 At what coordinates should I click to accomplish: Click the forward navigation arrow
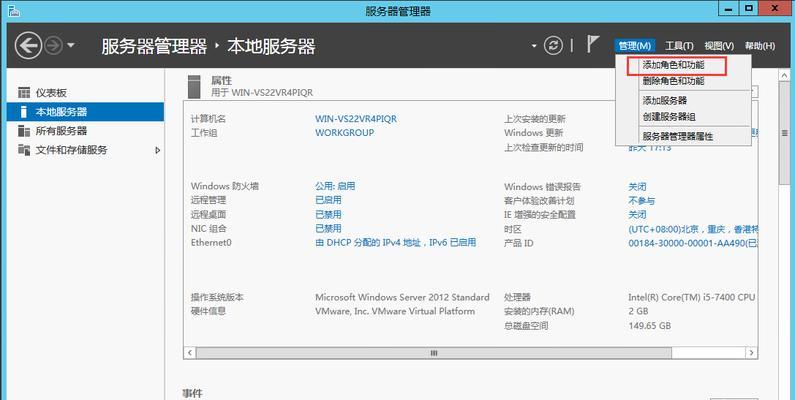pos(53,46)
